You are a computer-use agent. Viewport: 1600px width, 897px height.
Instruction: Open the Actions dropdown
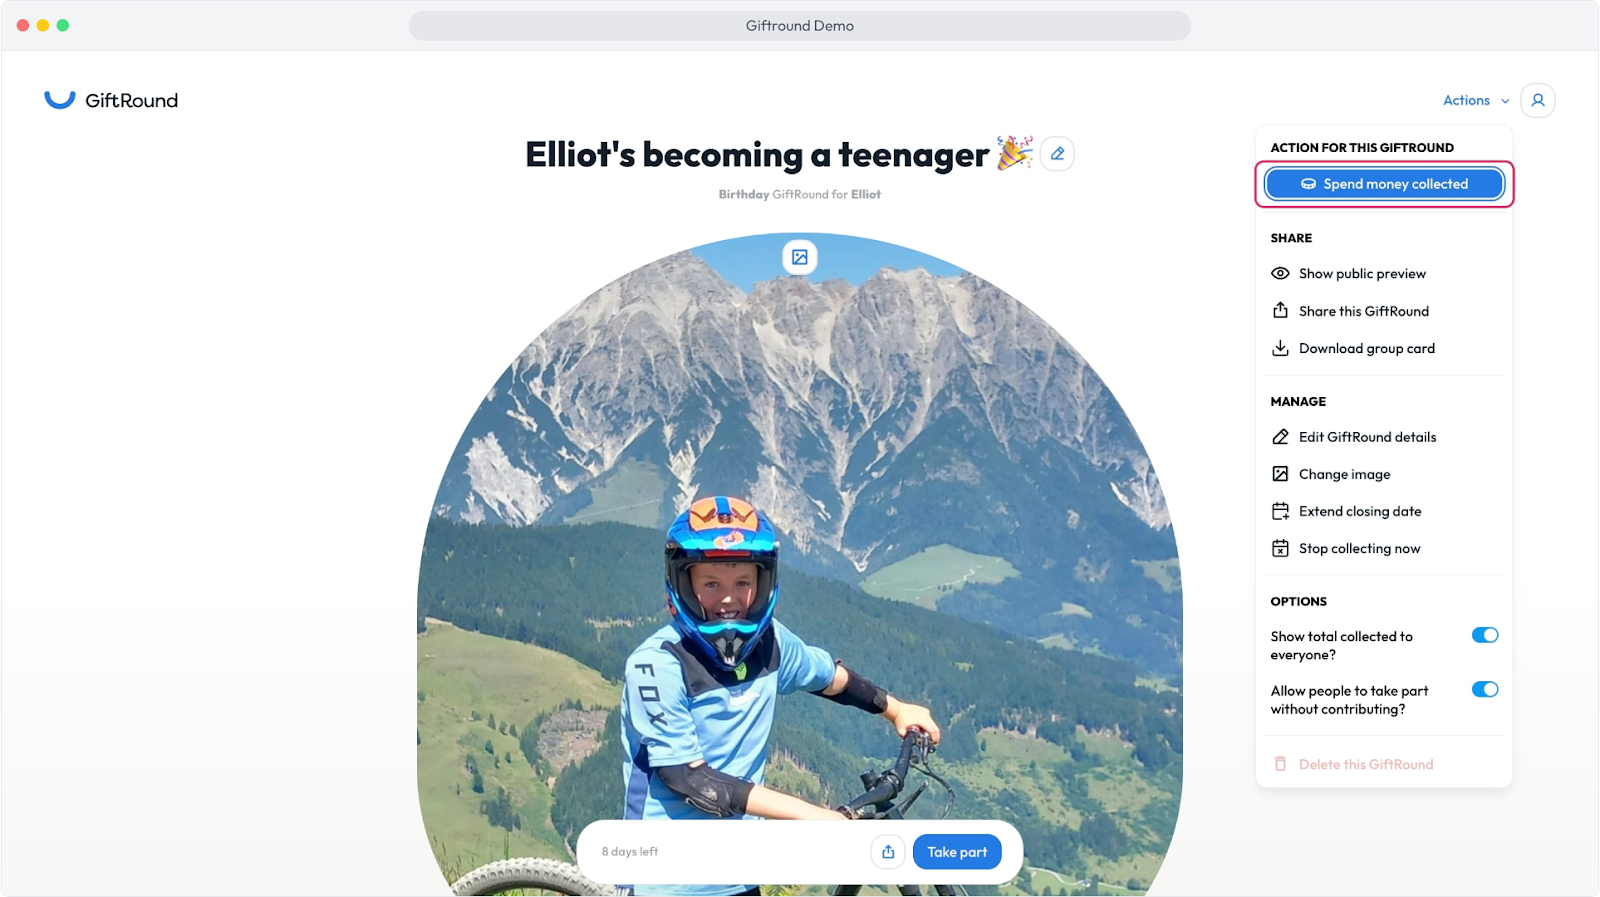coord(1476,100)
